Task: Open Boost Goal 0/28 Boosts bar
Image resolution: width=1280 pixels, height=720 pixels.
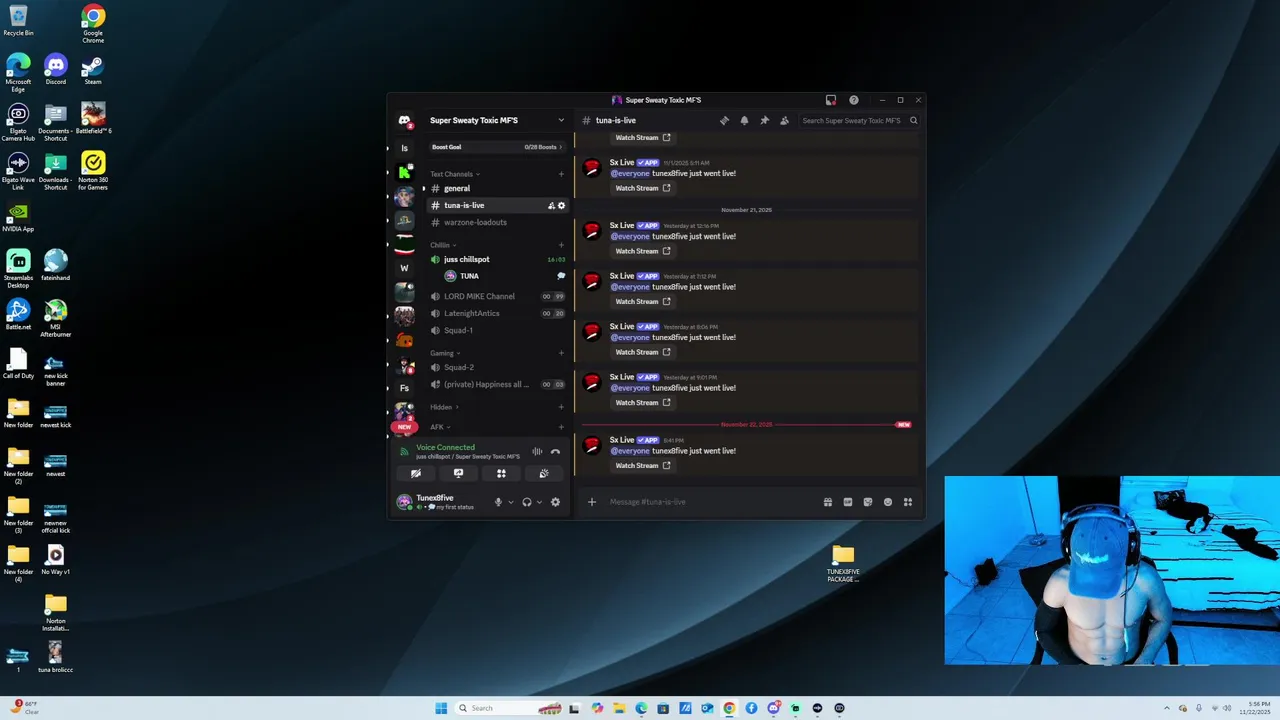Action: click(x=497, y=147)
